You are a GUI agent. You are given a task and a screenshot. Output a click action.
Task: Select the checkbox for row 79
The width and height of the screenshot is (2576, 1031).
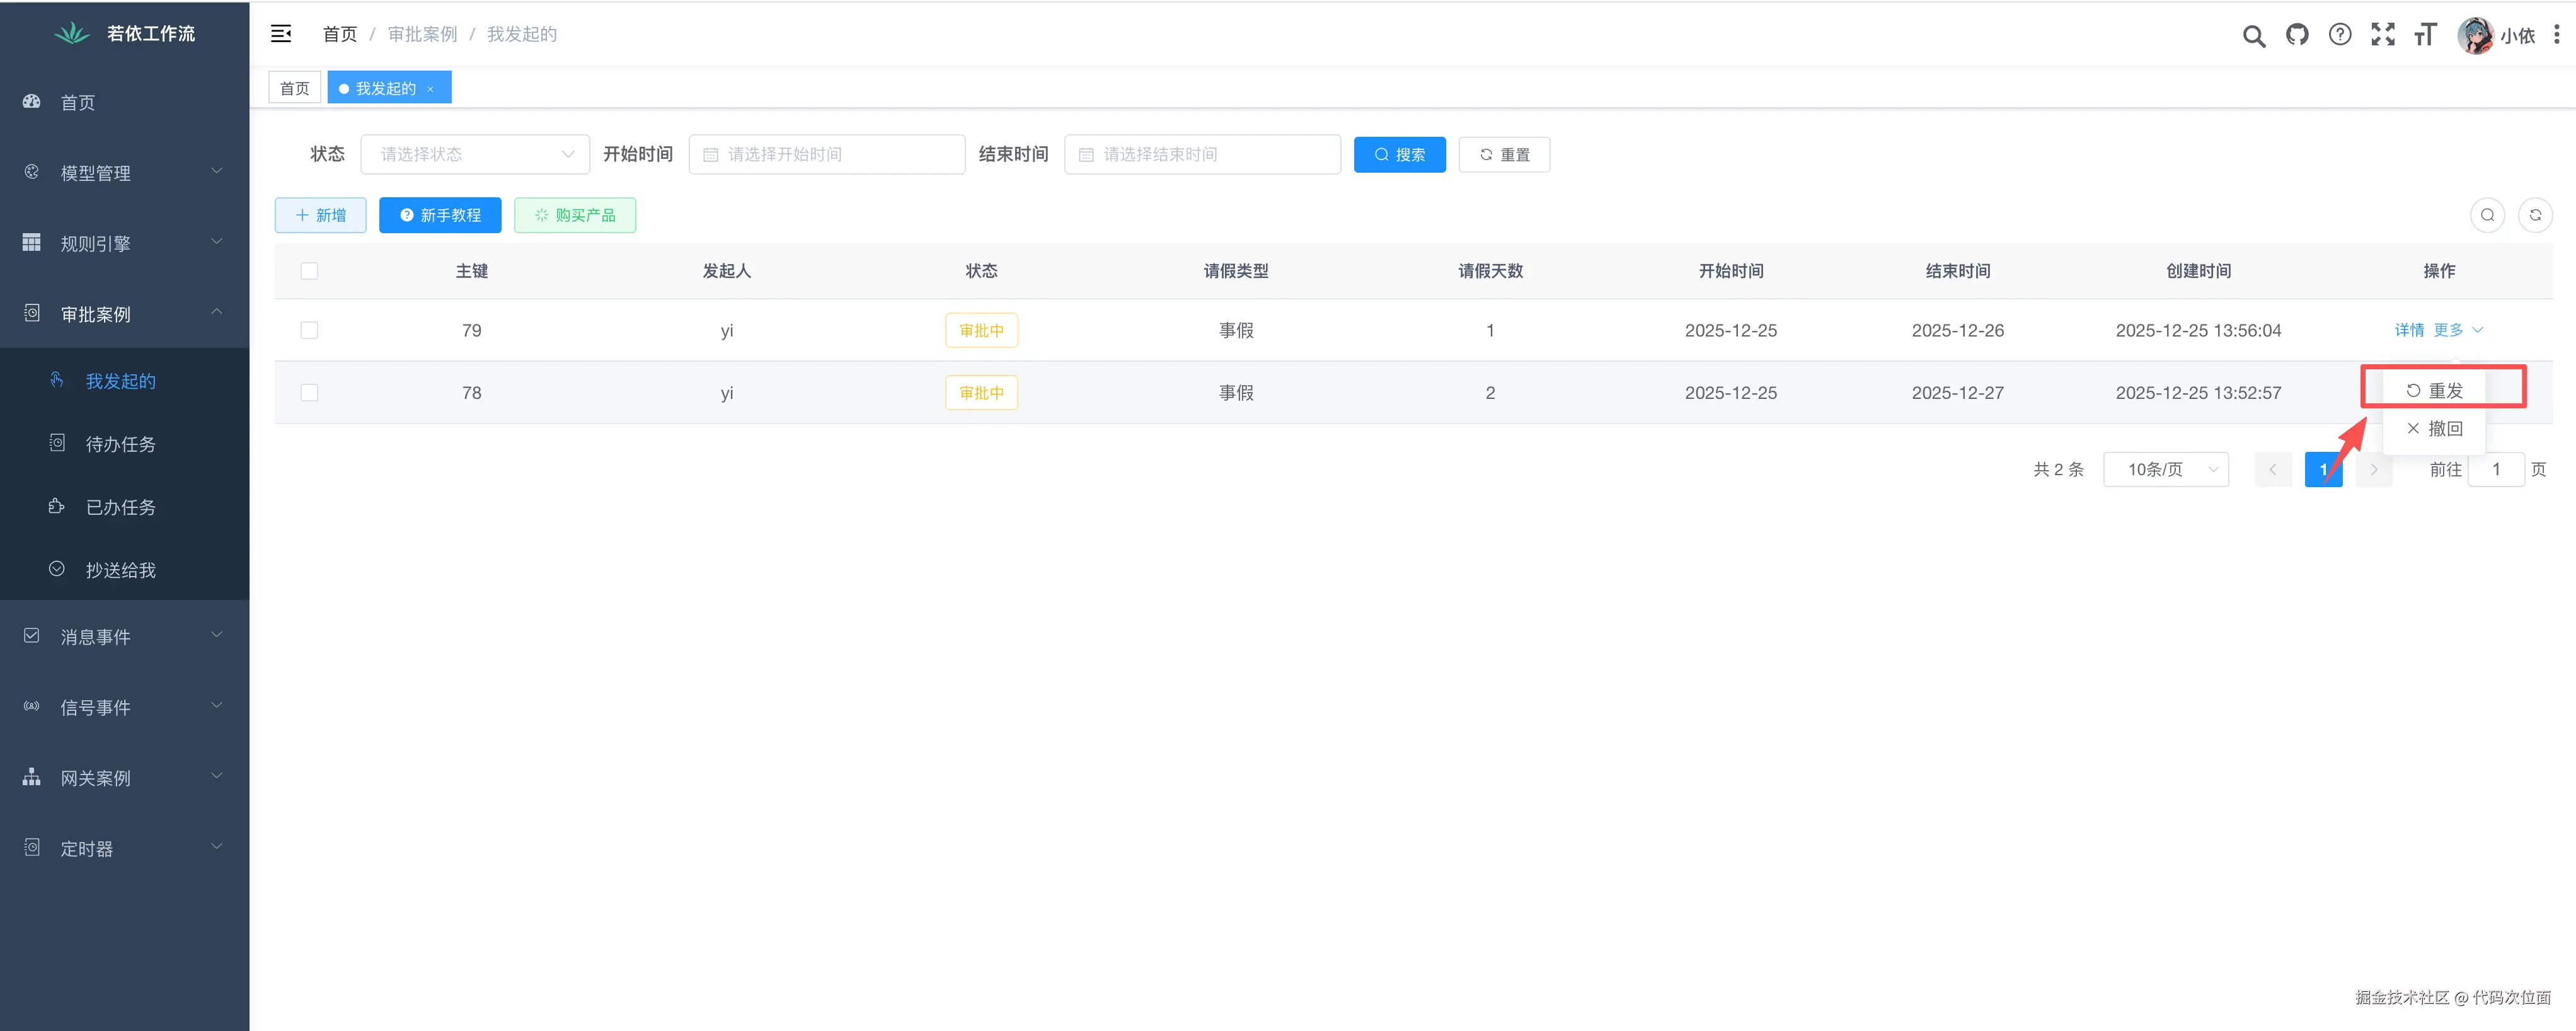pos(309,330)
